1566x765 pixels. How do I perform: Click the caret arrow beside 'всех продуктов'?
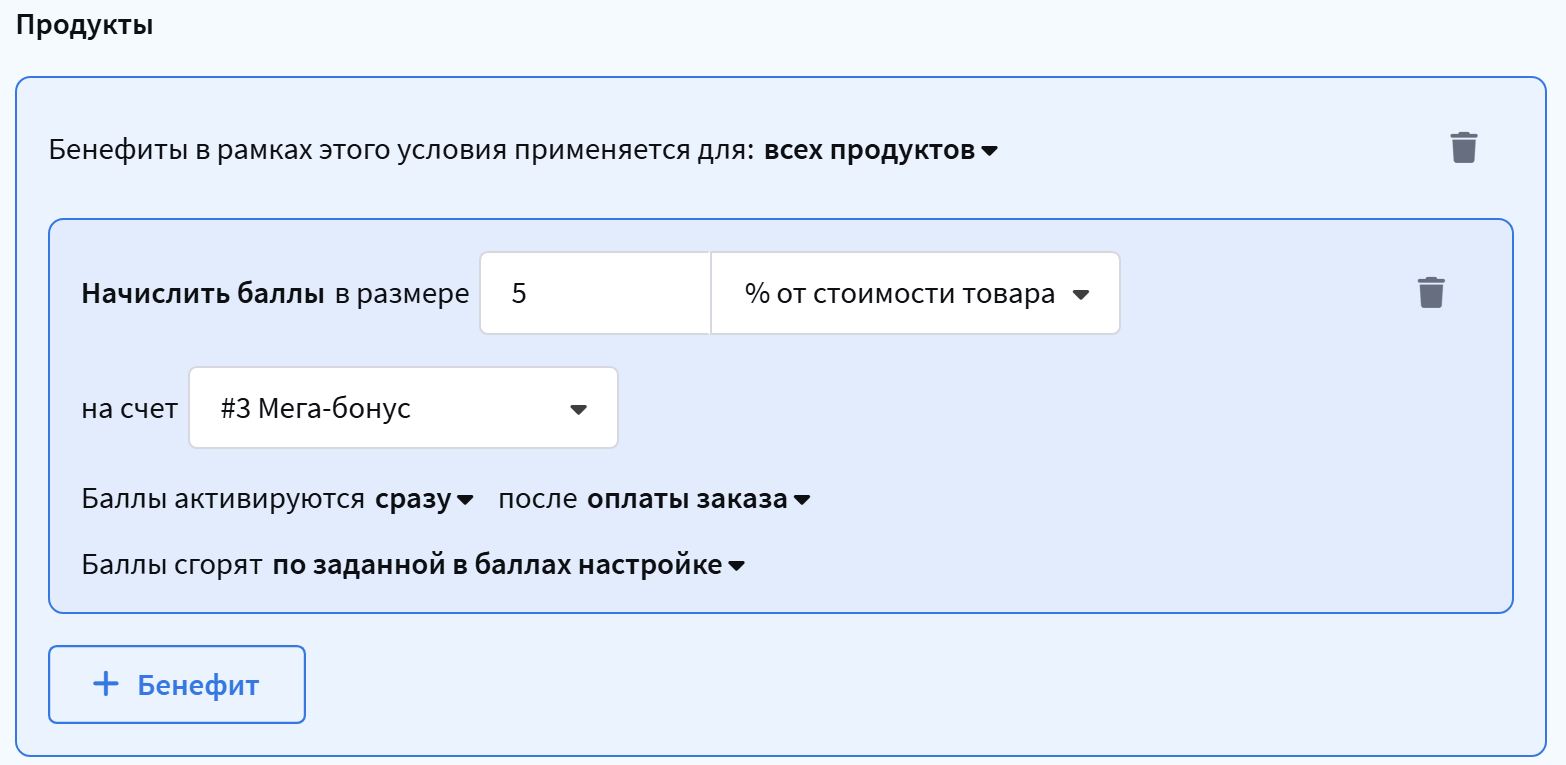click(x=990, y=152)
